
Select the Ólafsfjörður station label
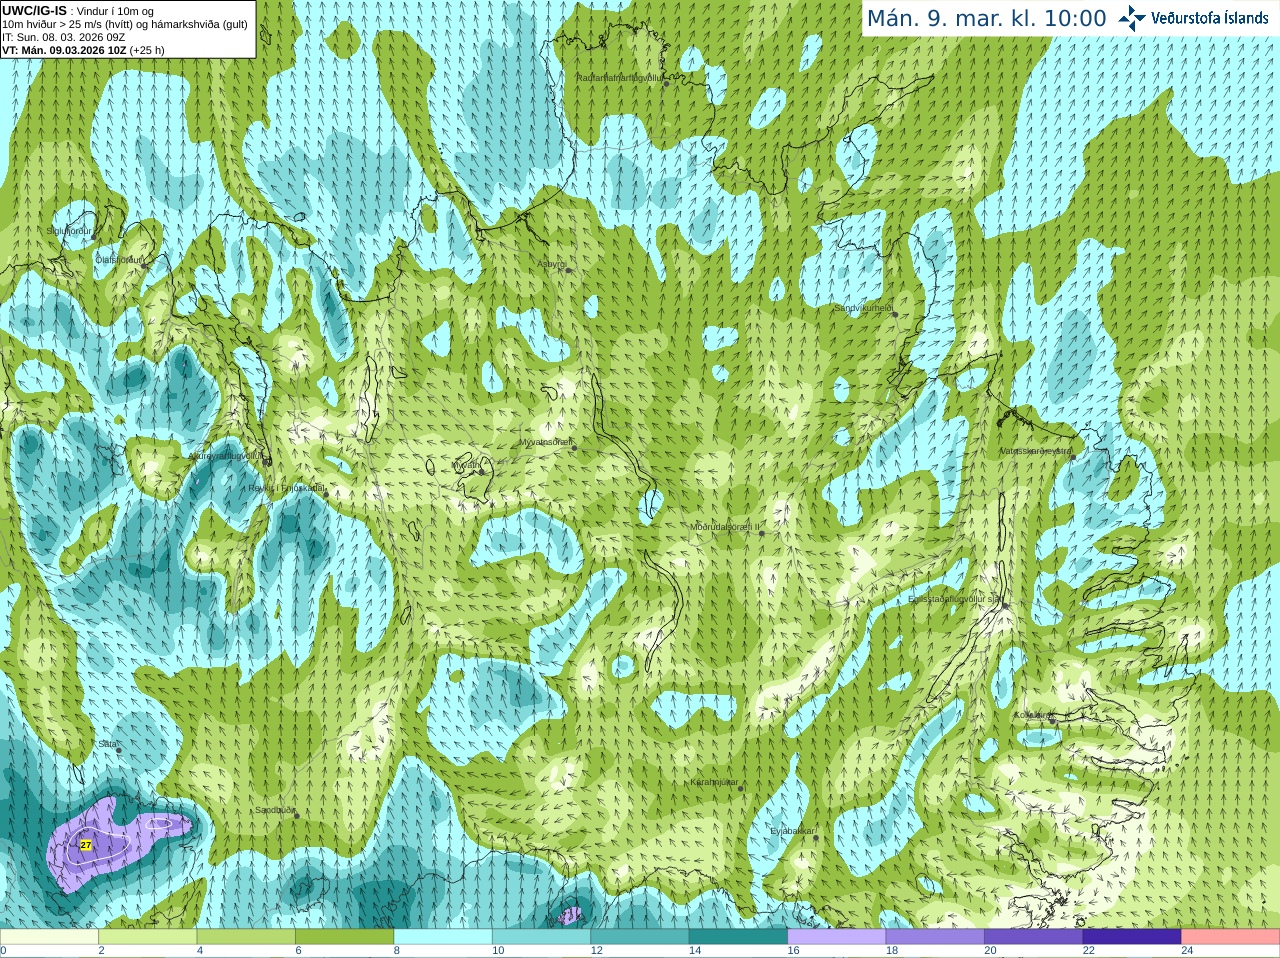point(120,260)
